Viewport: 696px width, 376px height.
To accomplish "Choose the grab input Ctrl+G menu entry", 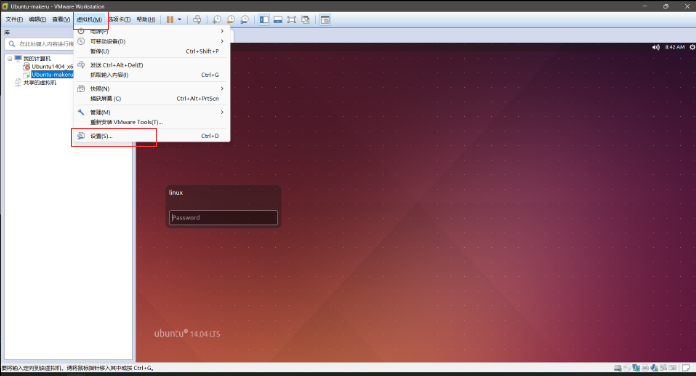I will click(151, 75).
